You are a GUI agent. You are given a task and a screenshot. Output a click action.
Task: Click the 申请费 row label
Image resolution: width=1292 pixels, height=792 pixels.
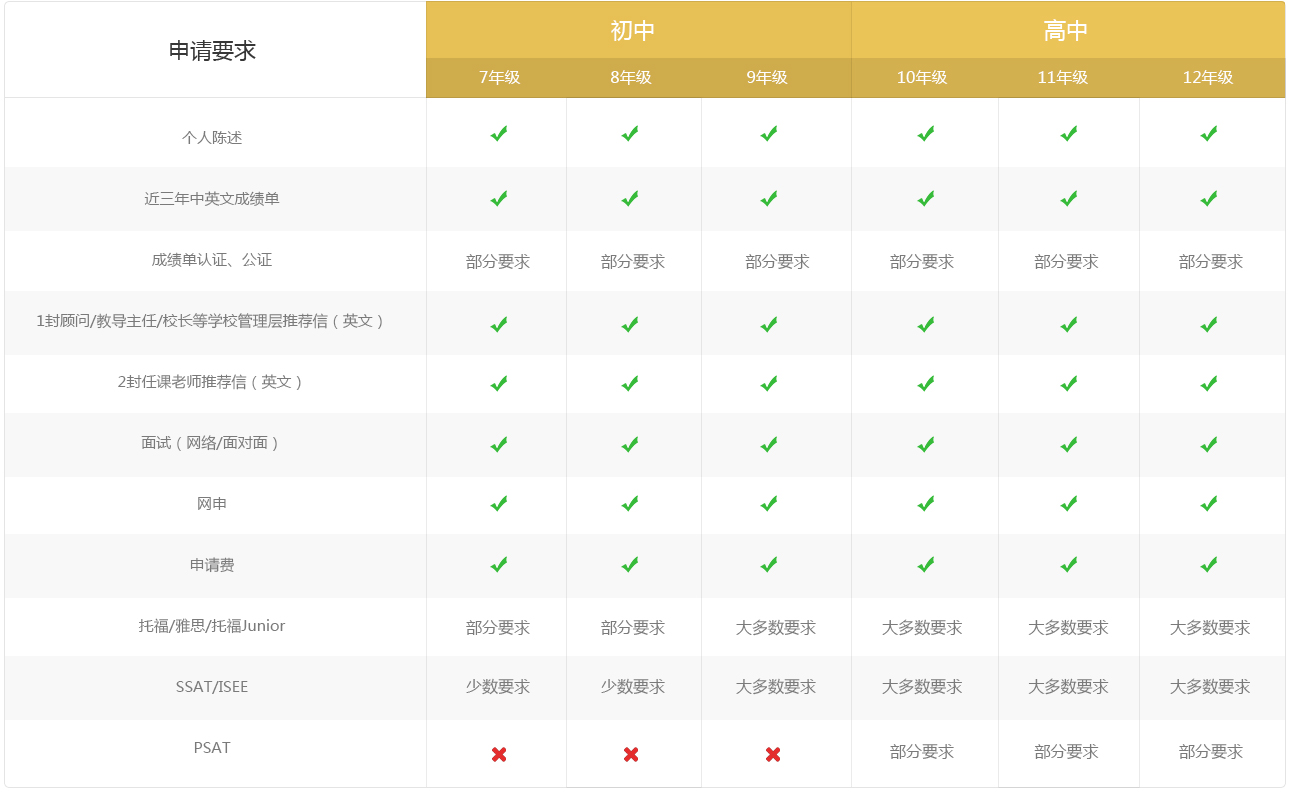pyautogui.click(x=212, y=565)
